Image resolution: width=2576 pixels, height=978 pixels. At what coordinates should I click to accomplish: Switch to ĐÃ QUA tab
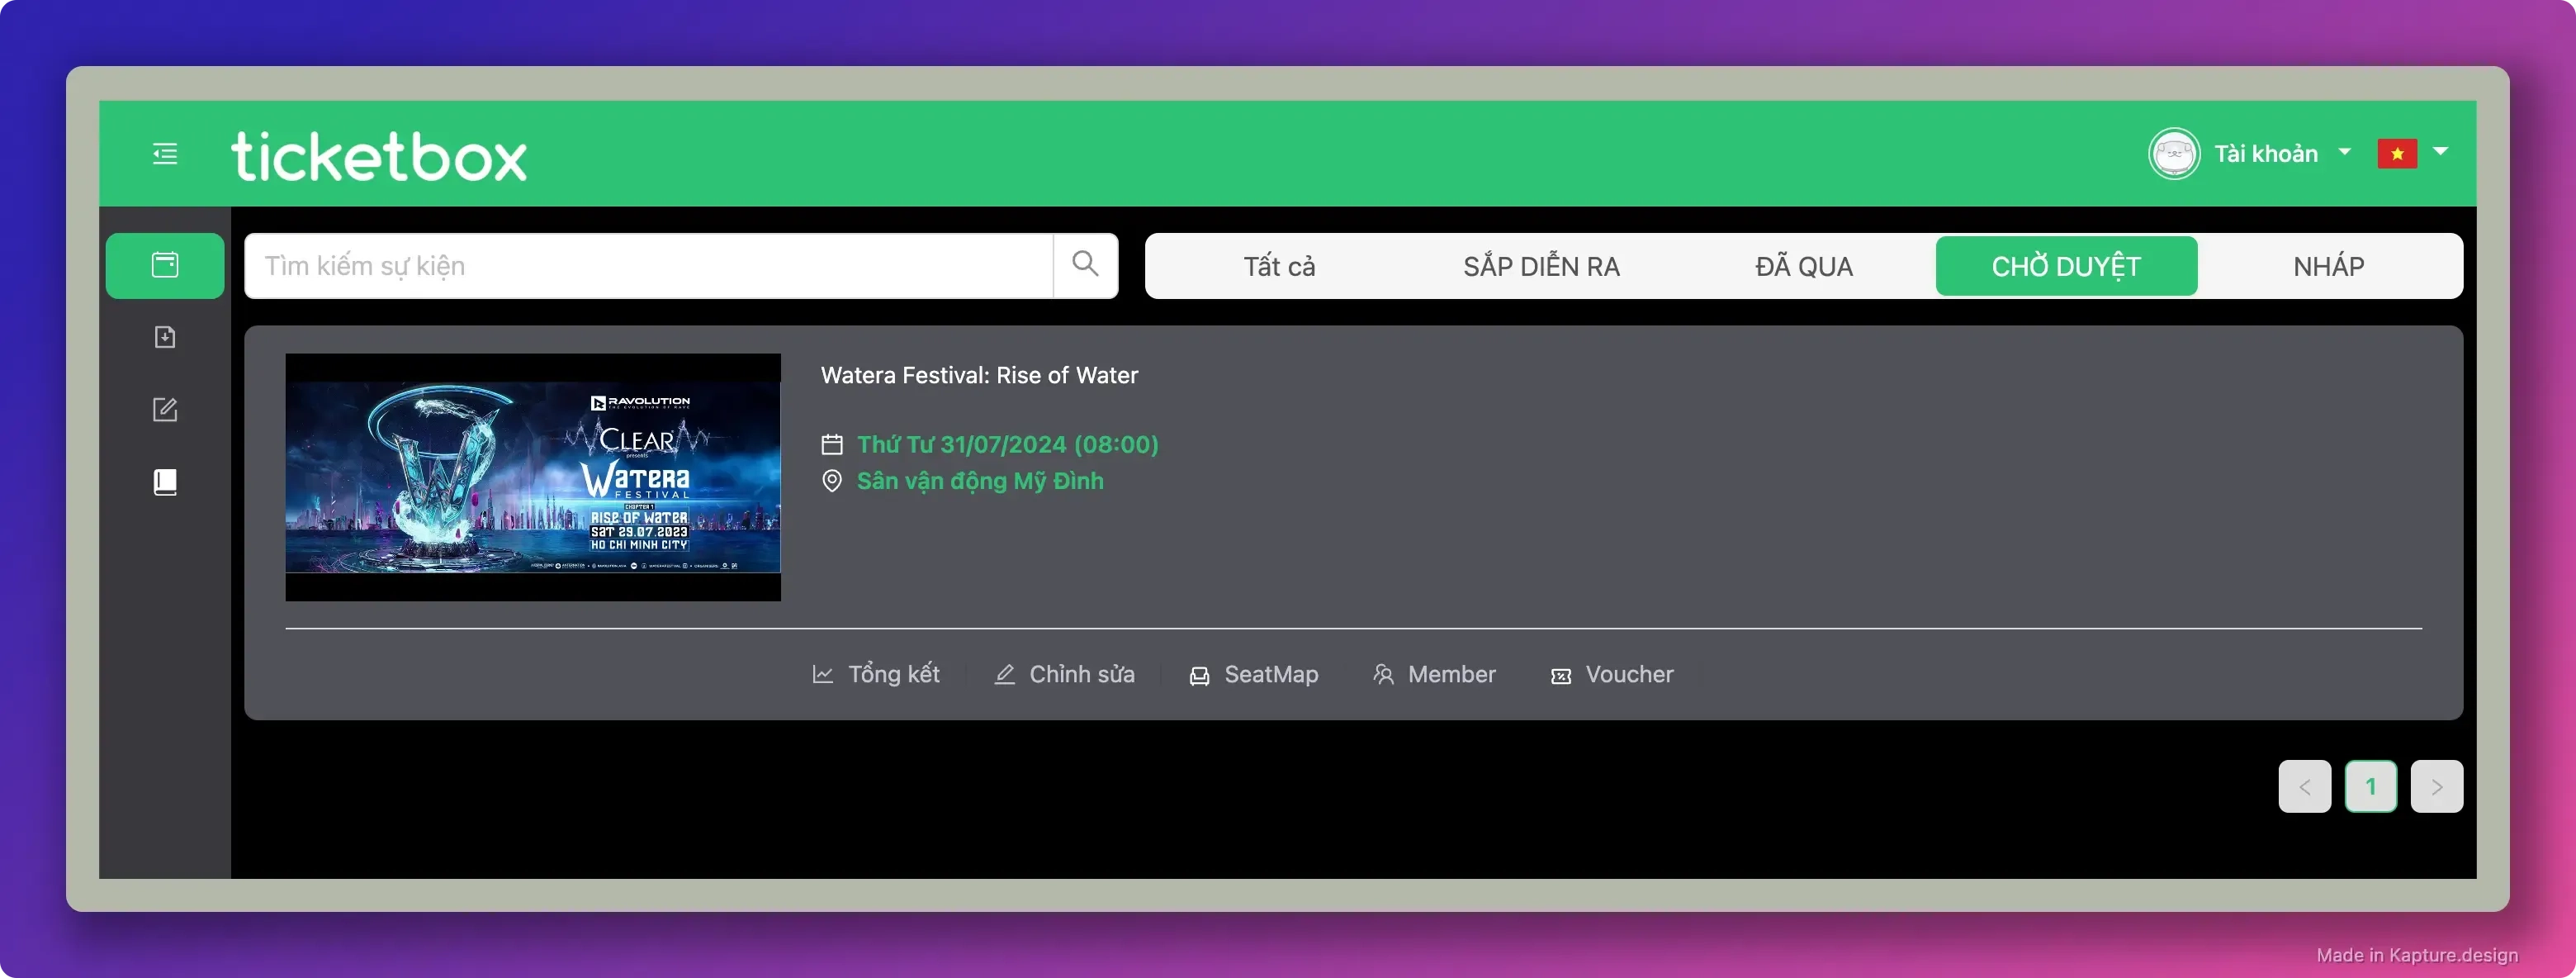tap(1803, 266)
